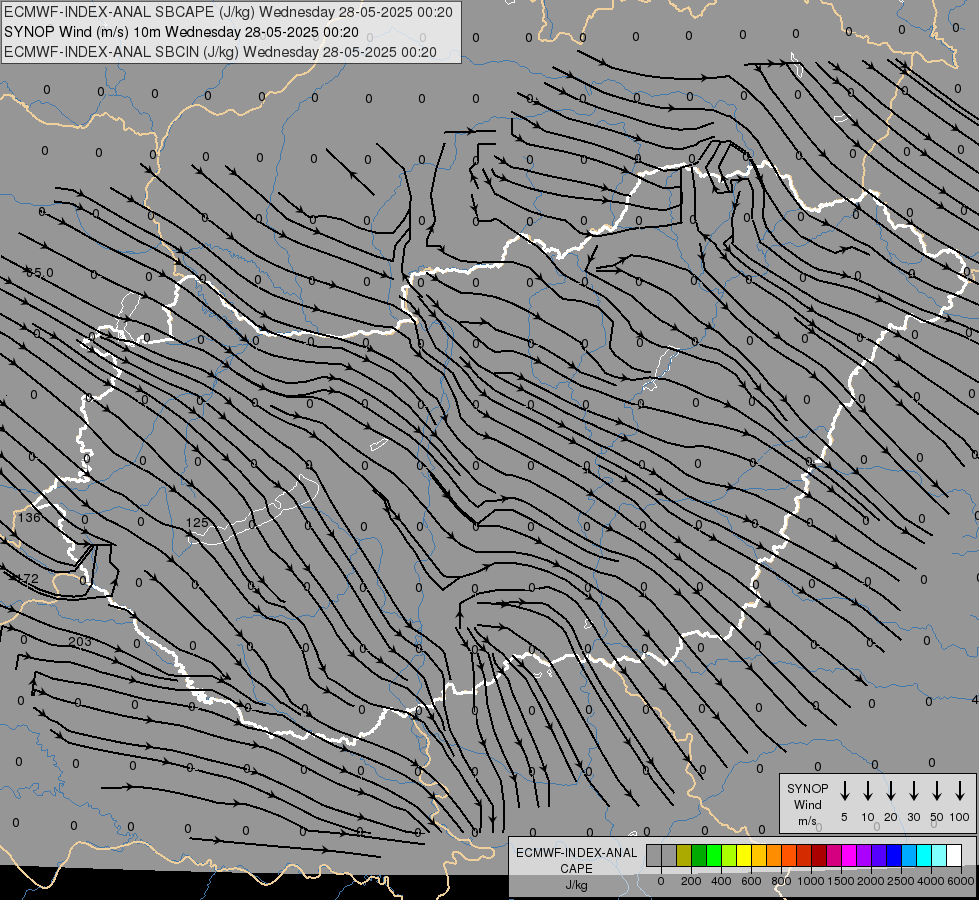
Task: Click the 4000 tick label on colorbar
Action: coord(931,881)
